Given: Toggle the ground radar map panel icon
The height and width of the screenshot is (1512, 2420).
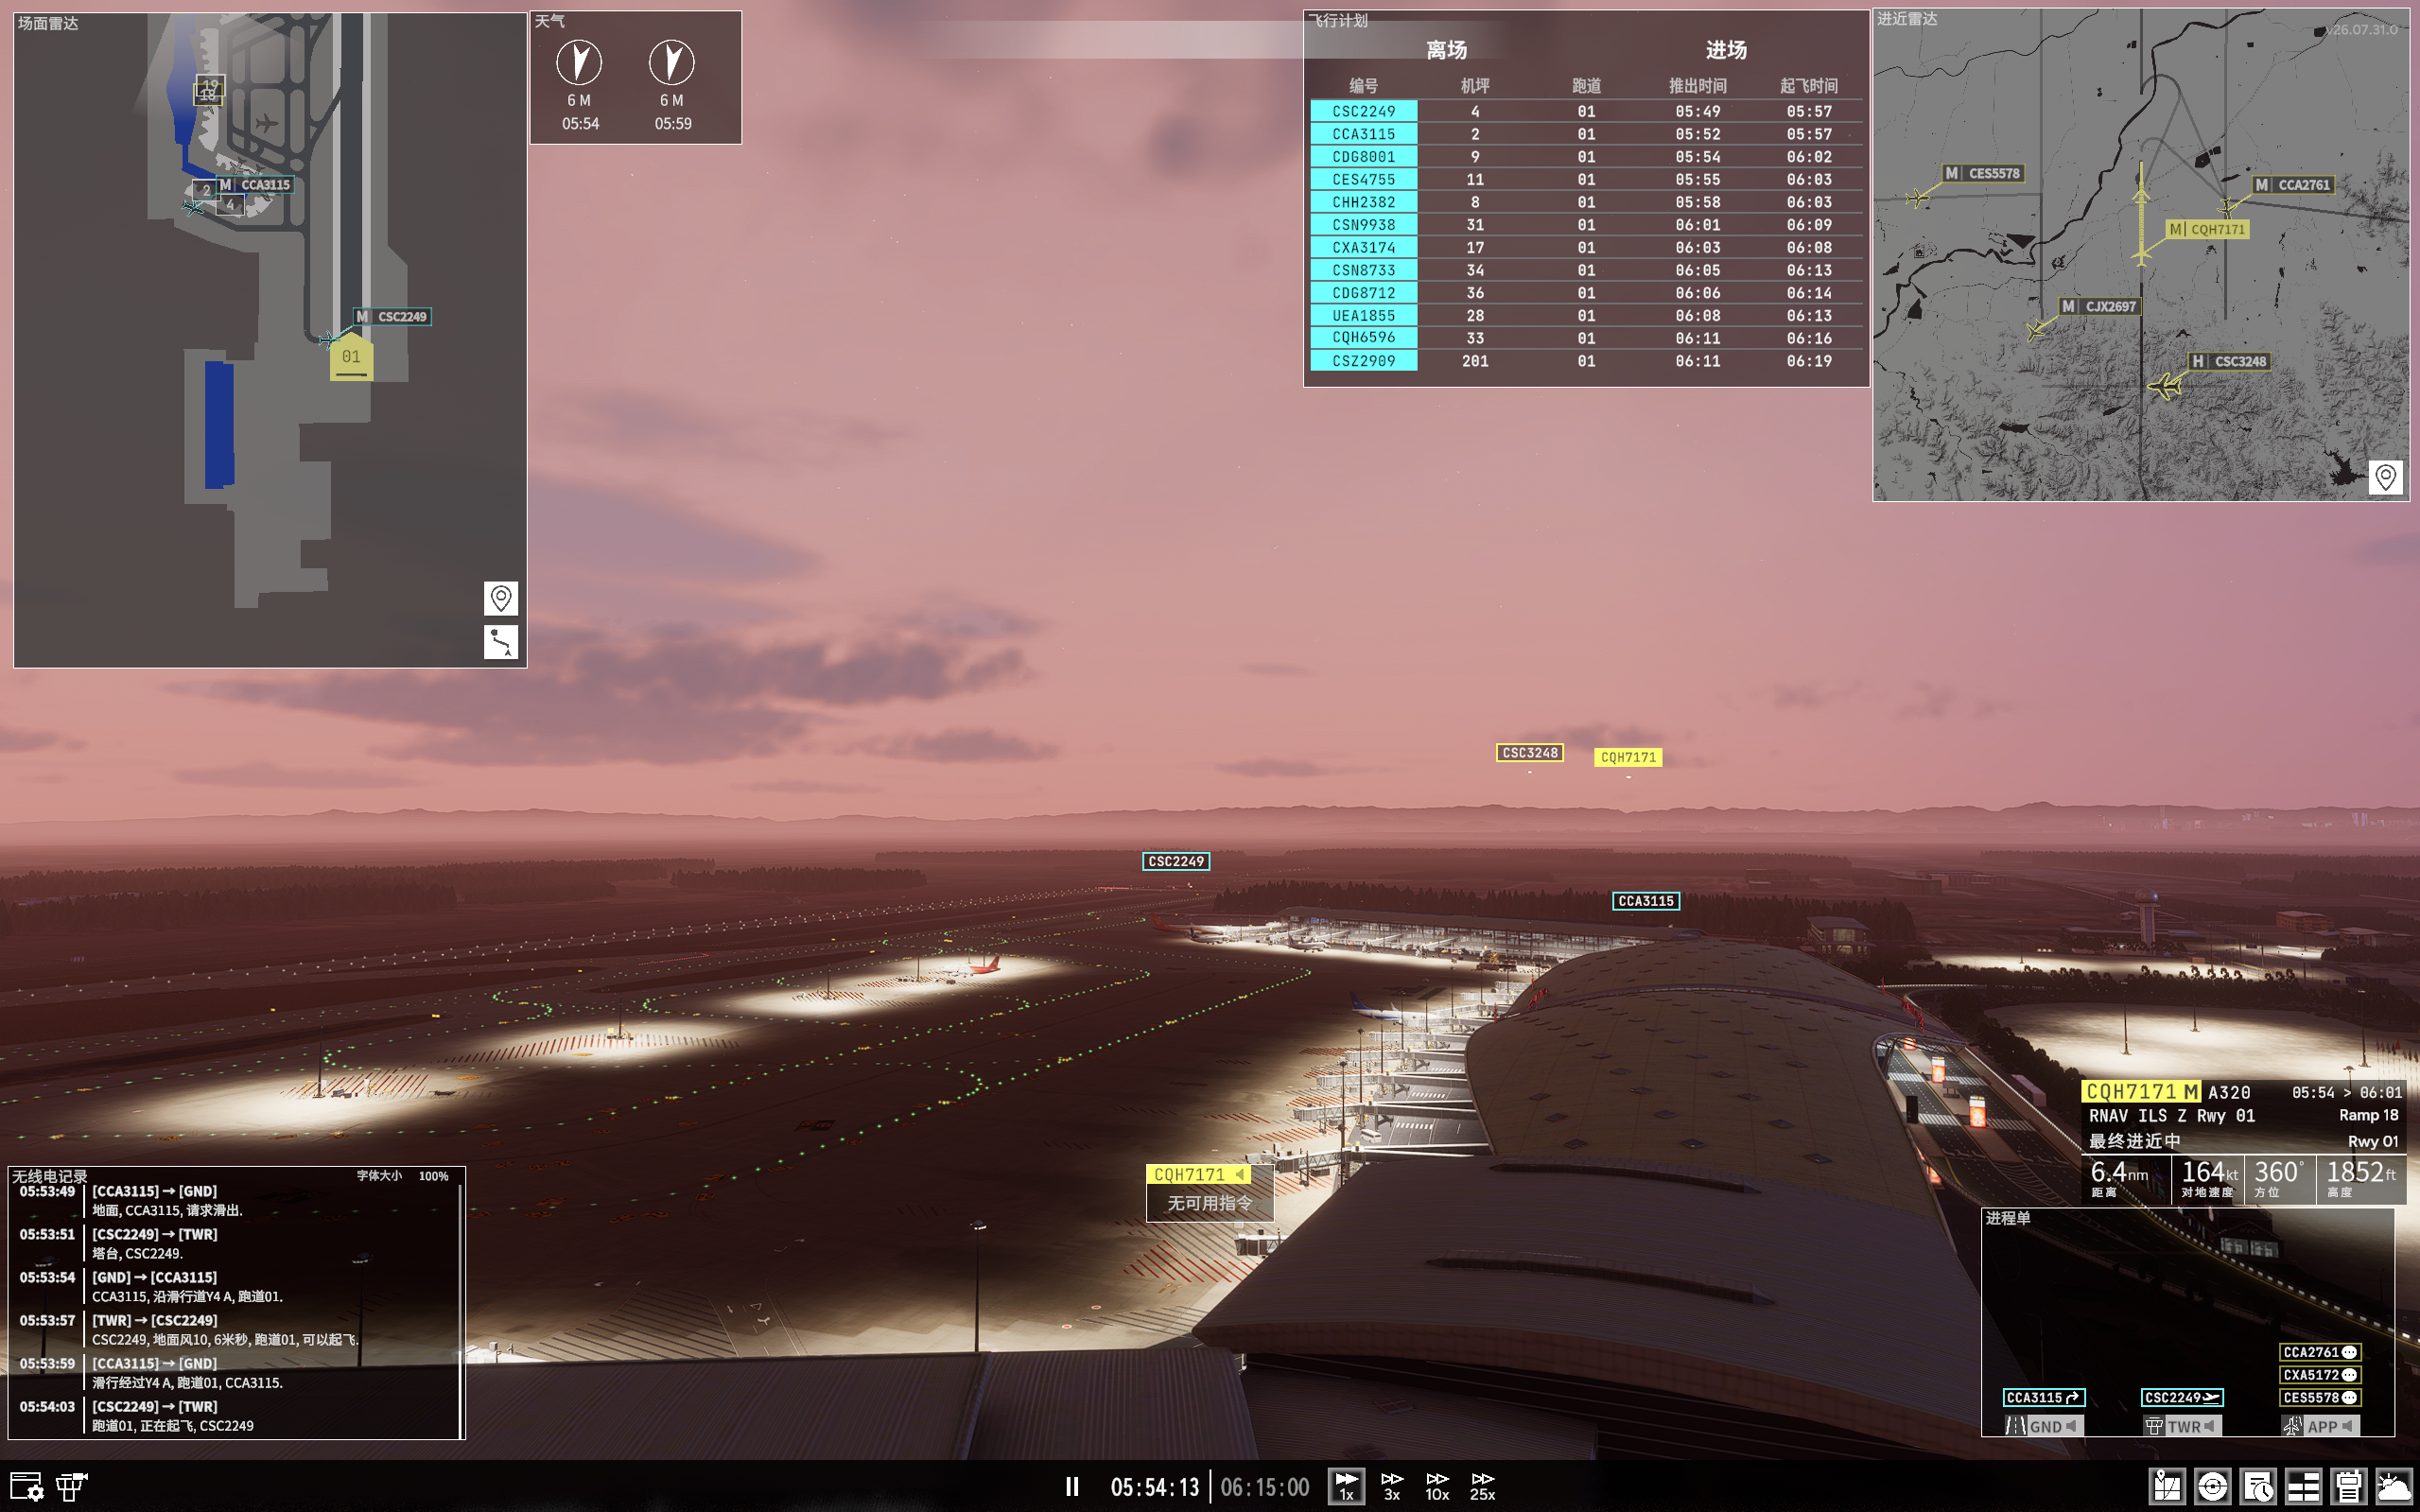Looking at the screenshot, I should [2167, 1487].
